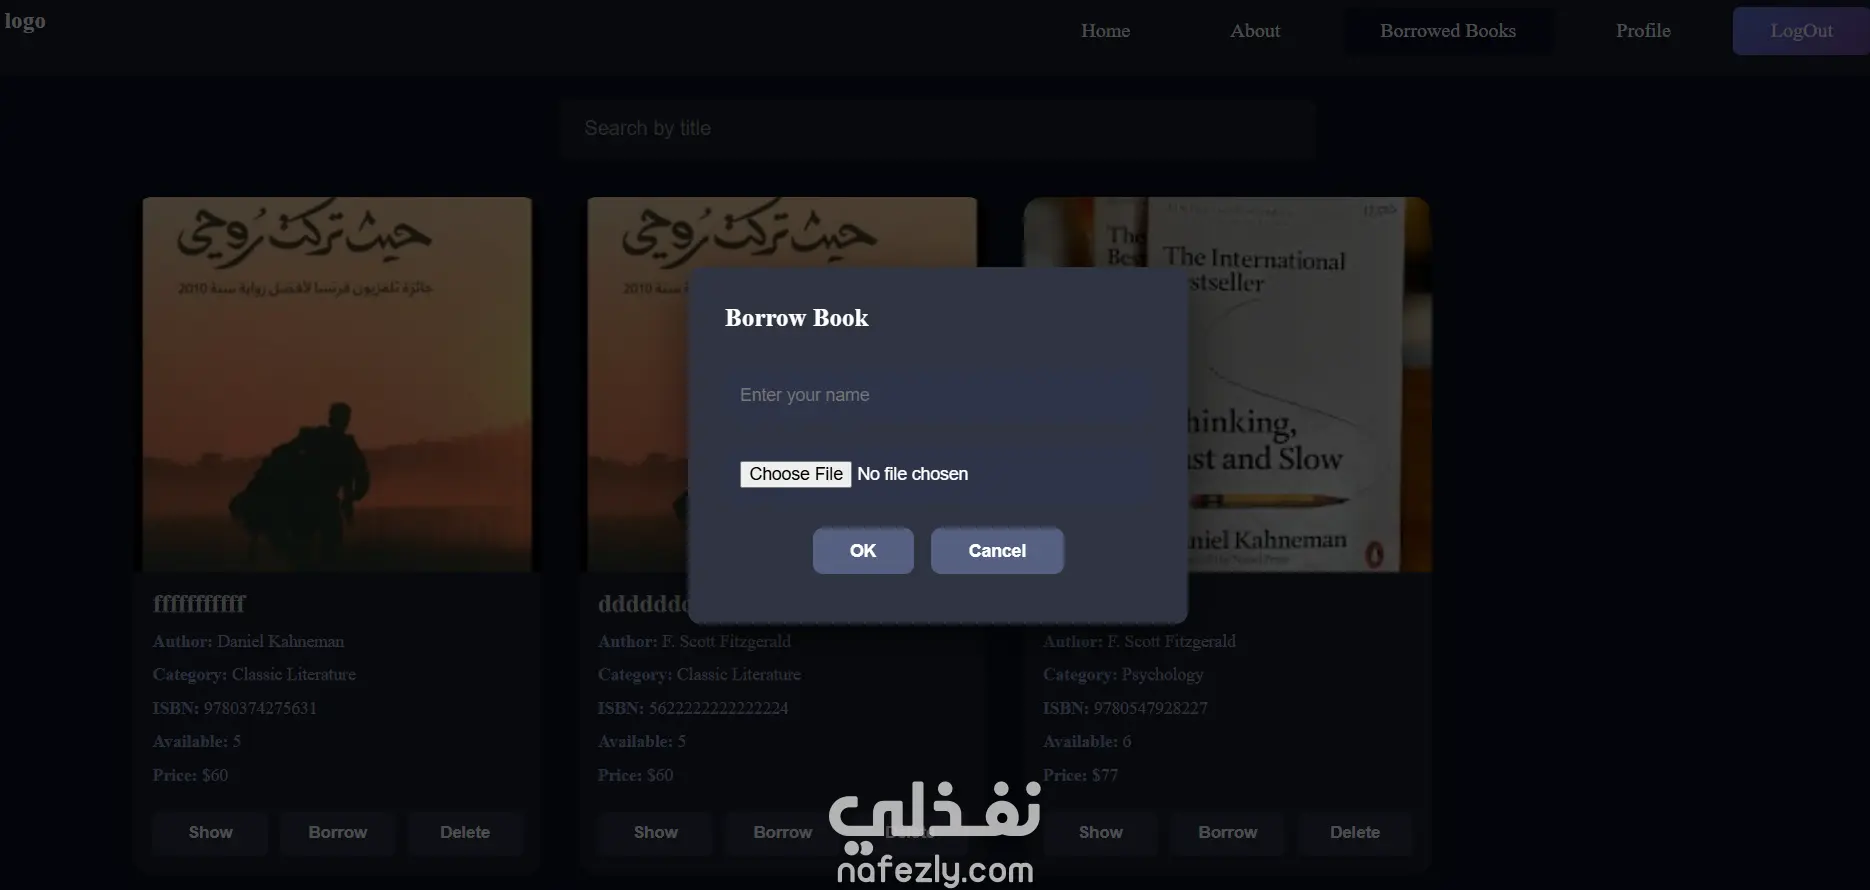This screenshot has width=1870, height=890.
Task: Show details for book ffffffffffff
Action: [x=211, y=832]
